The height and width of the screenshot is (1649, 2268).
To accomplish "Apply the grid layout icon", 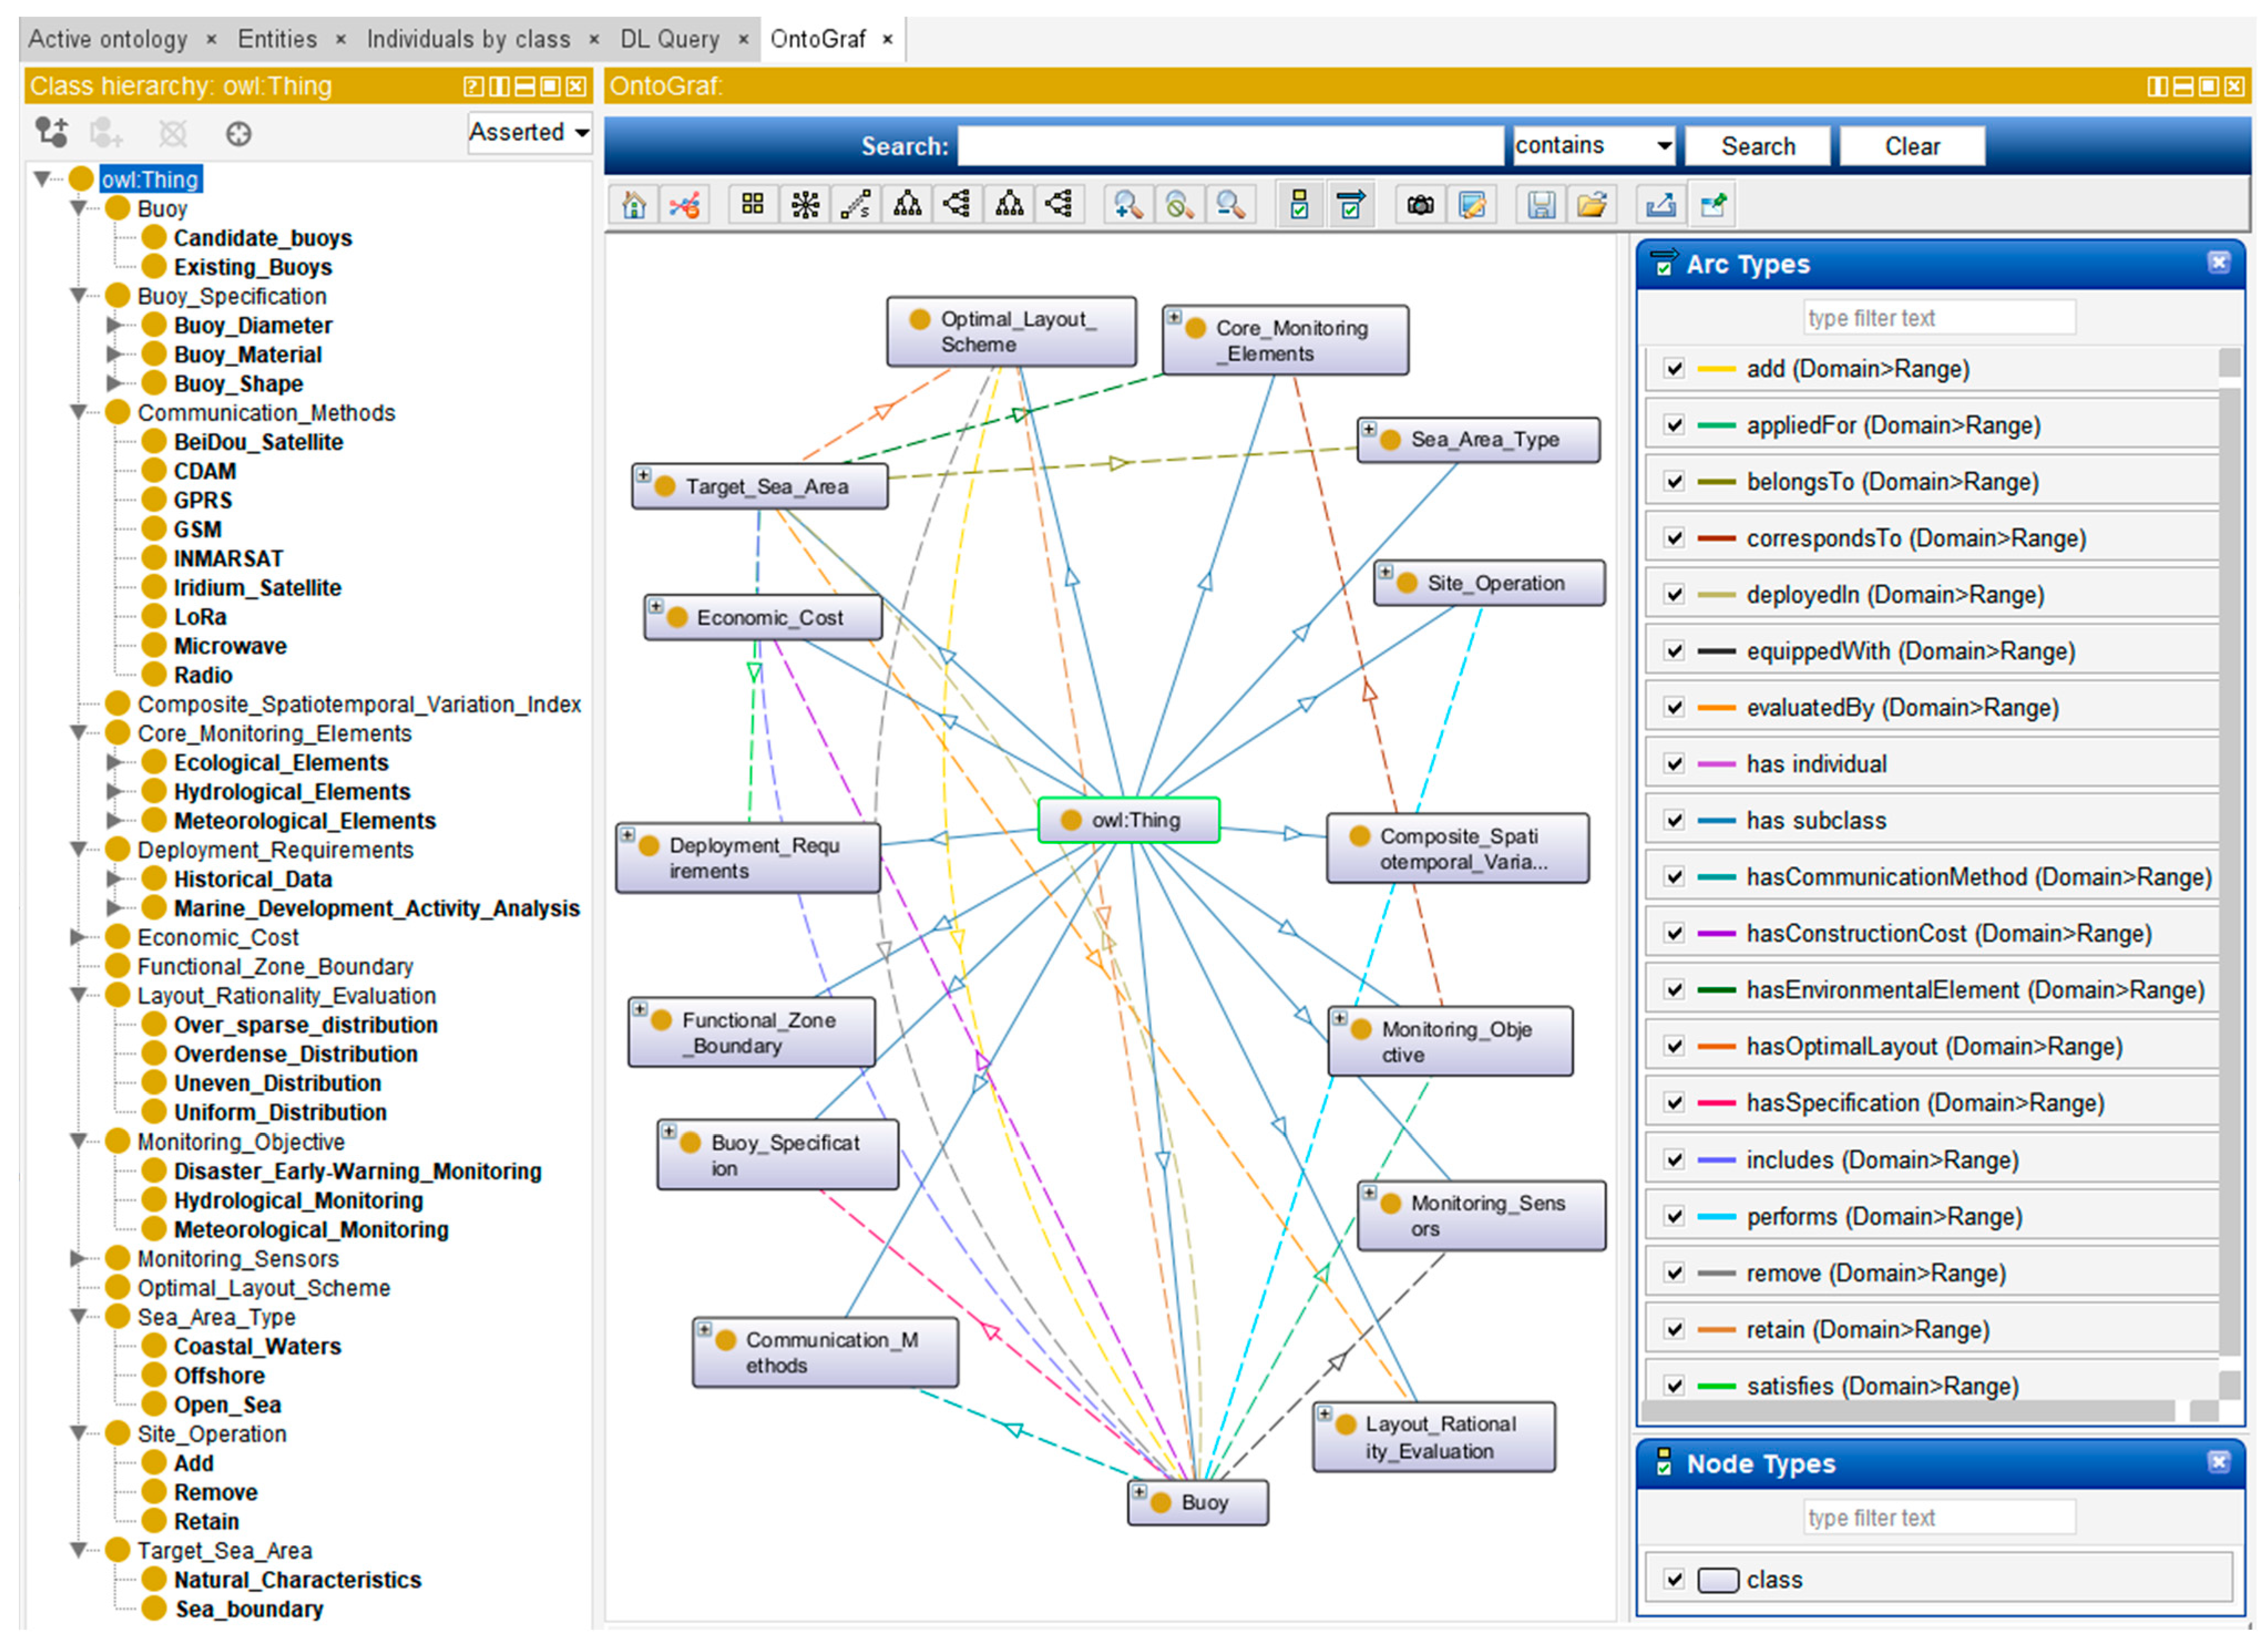I will point(753,205).
